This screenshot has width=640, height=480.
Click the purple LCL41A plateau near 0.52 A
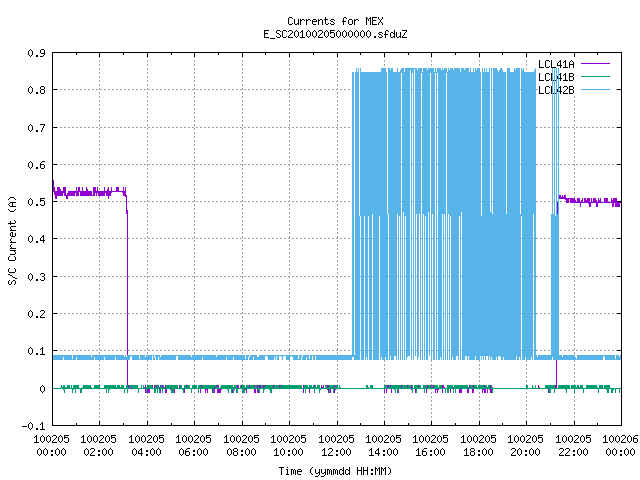point(90,192)
